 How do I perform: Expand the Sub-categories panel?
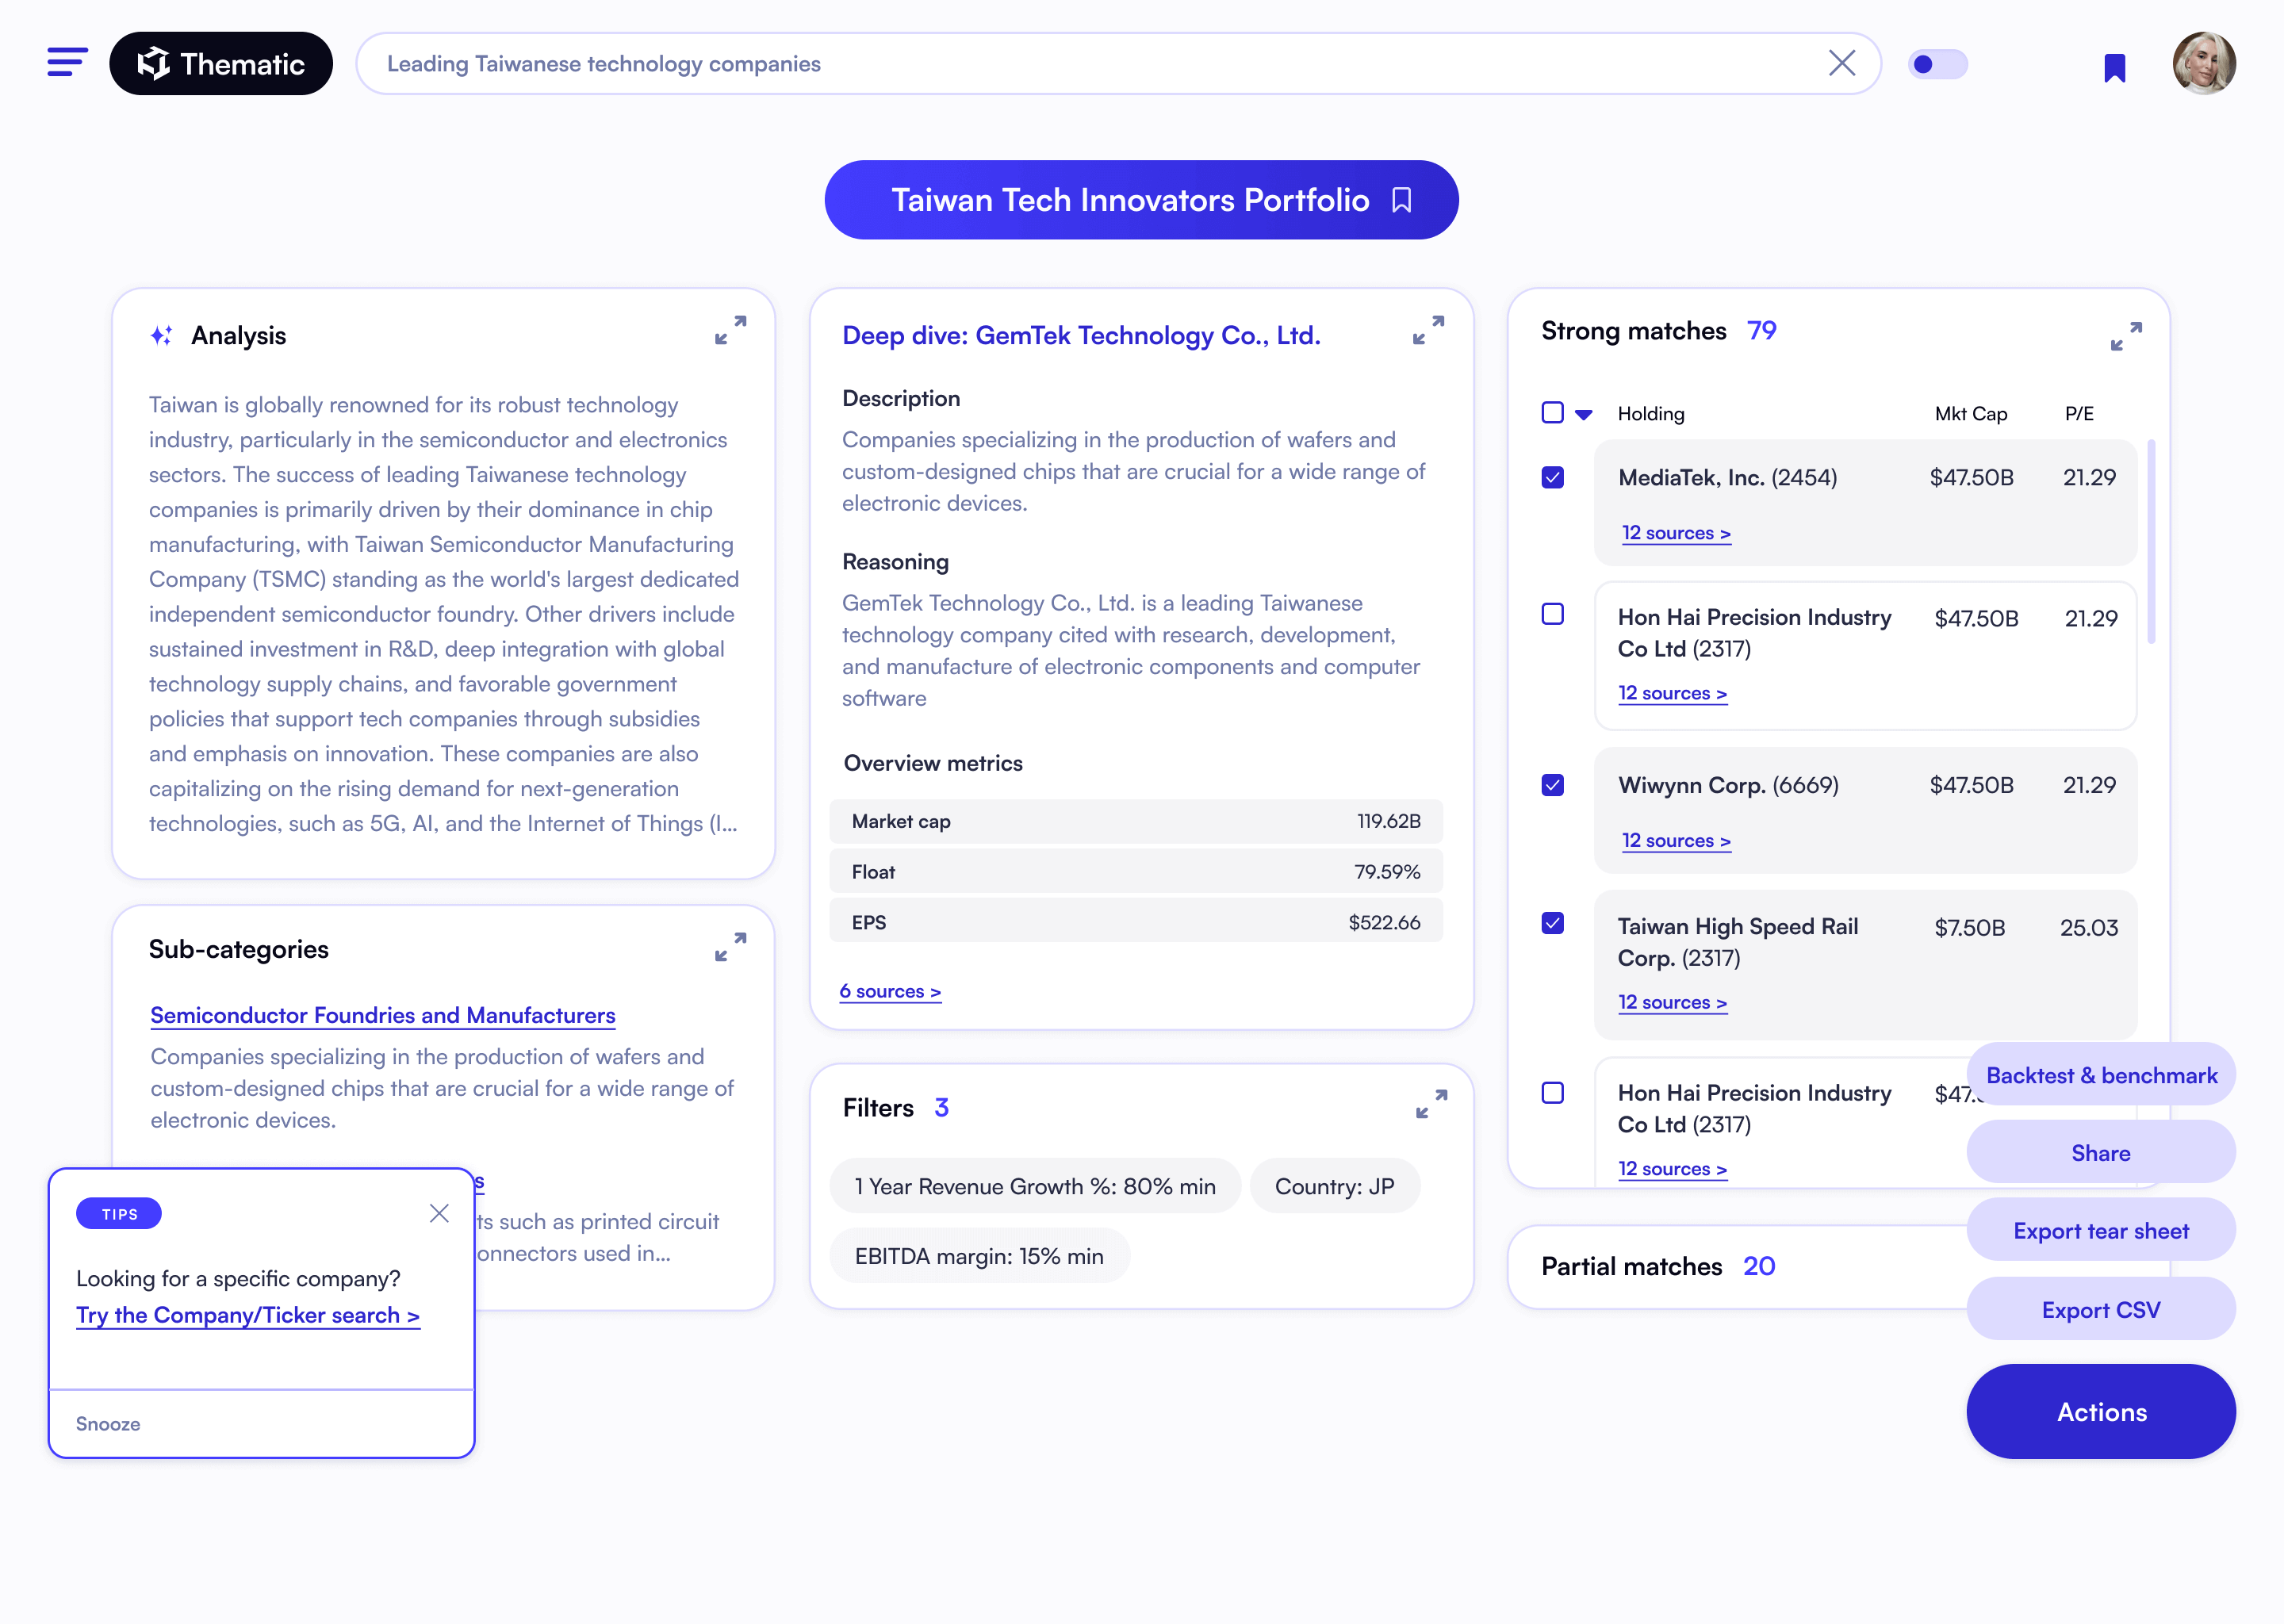tap(730, 947)
